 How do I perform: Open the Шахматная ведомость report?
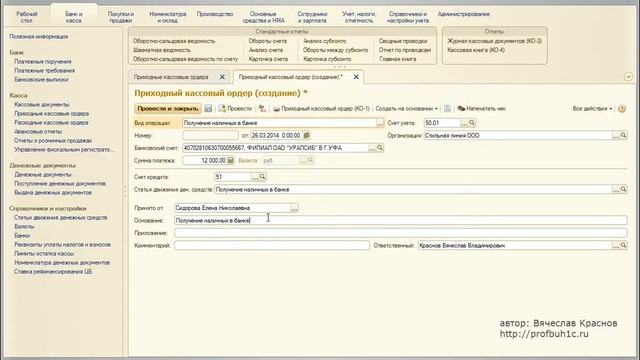click(x=162, y=50)
